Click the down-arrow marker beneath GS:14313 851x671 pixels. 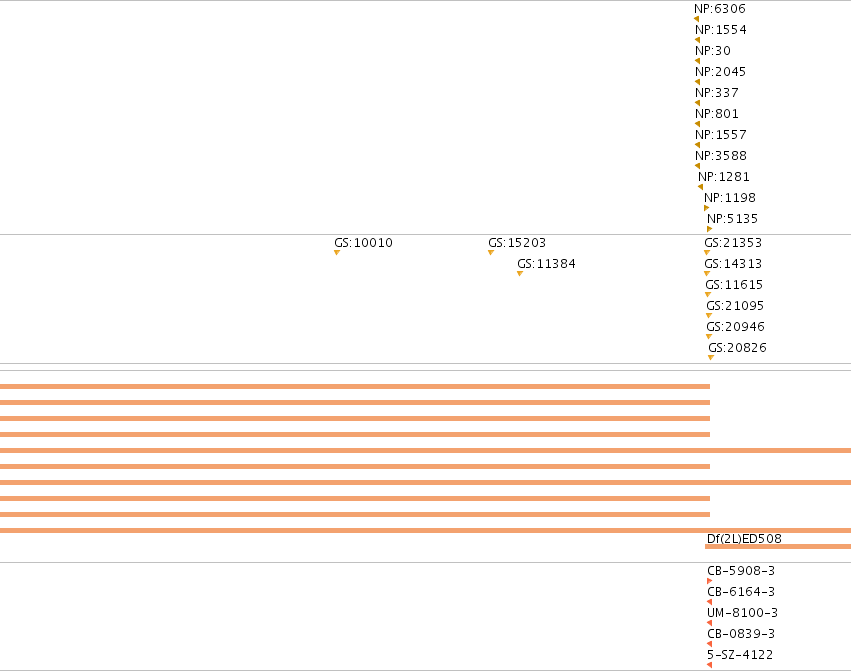tap(707, 274)
